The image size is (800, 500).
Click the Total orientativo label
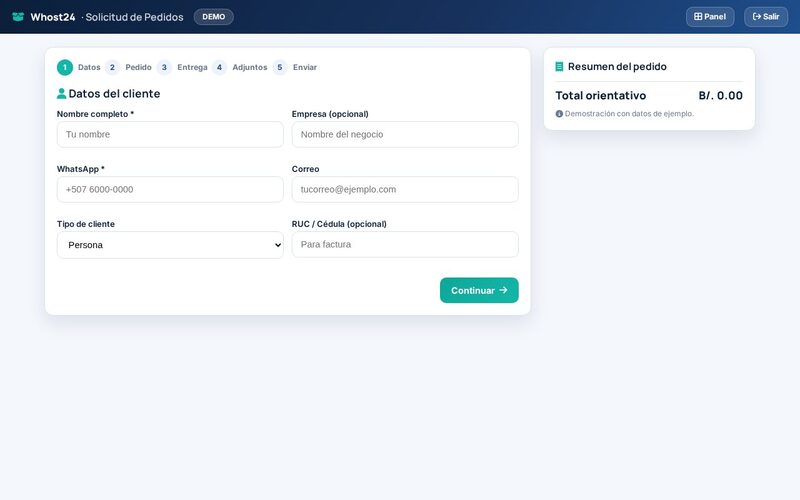(601, 95)
